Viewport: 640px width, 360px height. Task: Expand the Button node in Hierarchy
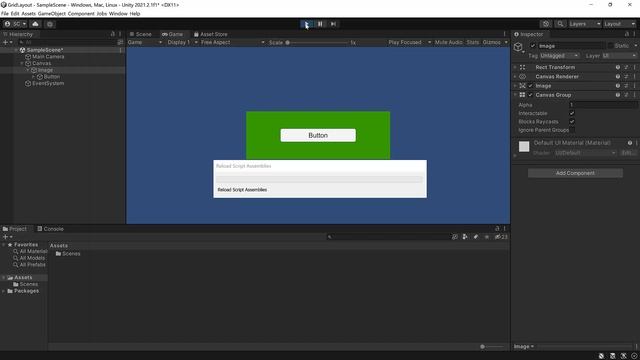point(33,77)
